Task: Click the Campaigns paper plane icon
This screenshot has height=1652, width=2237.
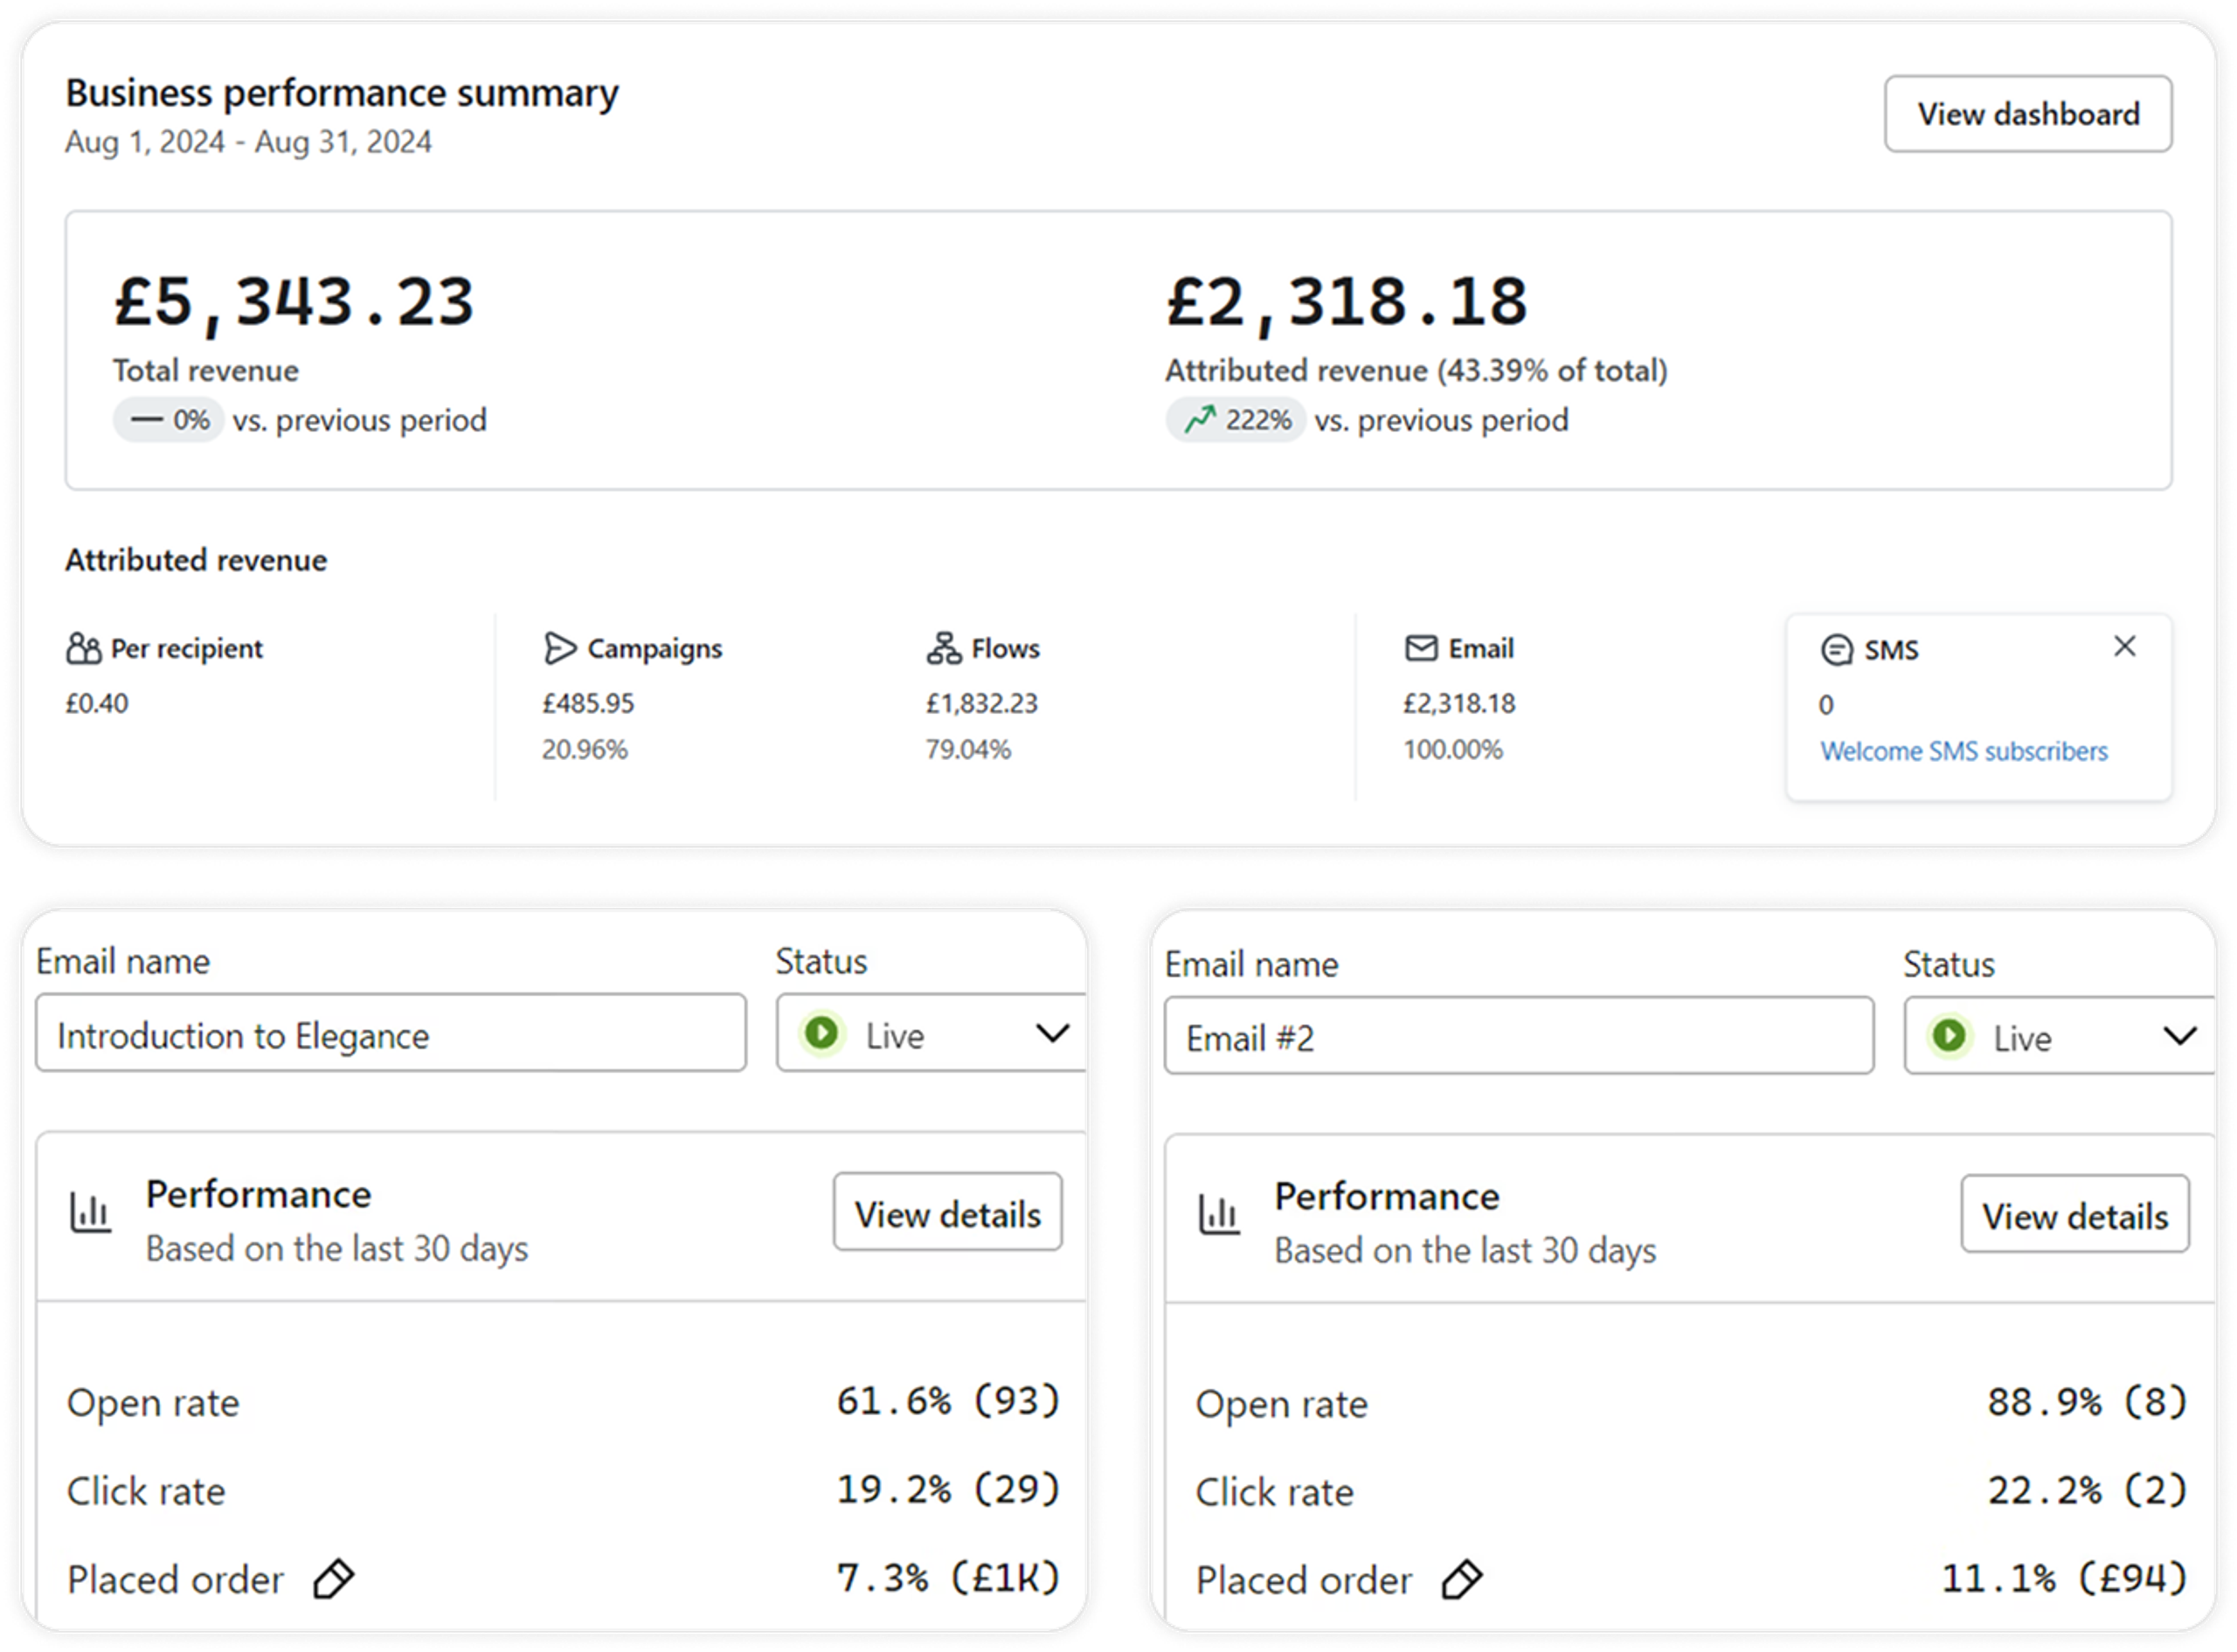Action: pyautogui.click(x=559, y=649)
